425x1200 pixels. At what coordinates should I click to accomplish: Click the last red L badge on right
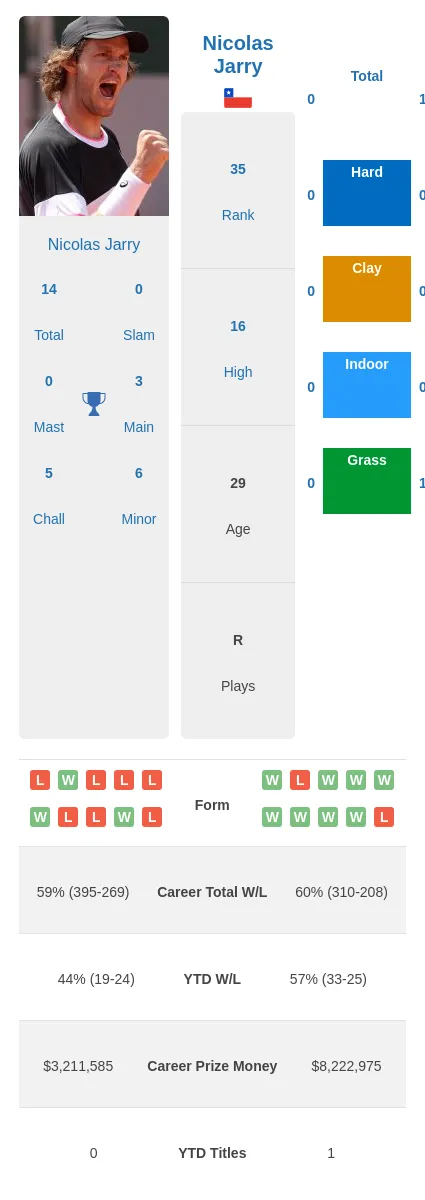[x=384, y=817]
